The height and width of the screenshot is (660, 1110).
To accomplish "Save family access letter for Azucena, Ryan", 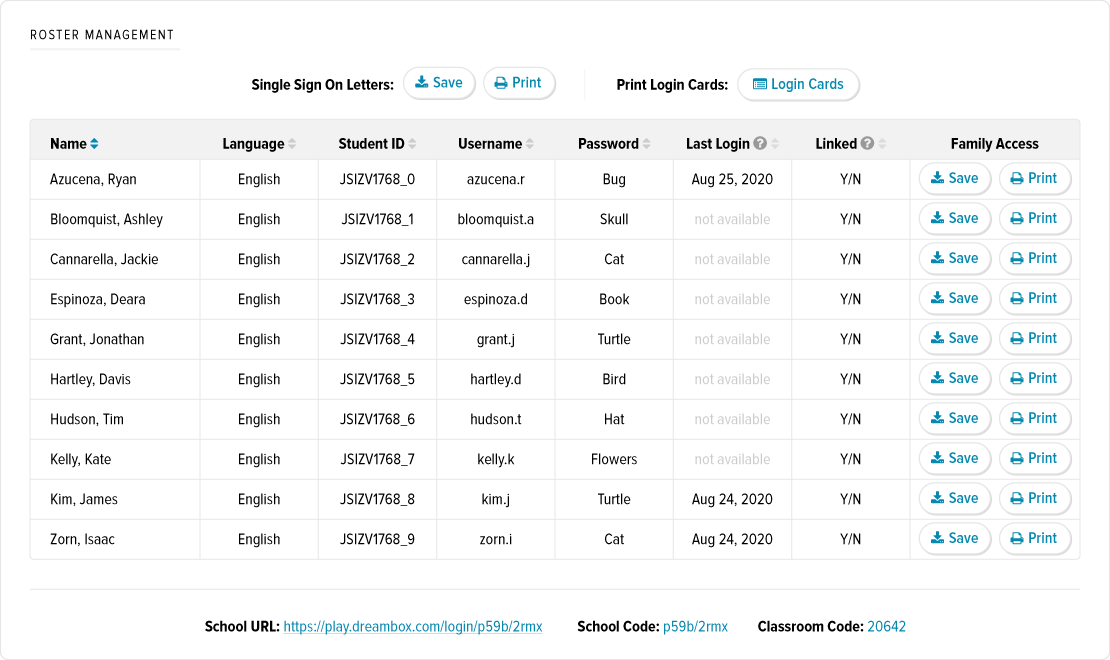I will click(954, 178).
